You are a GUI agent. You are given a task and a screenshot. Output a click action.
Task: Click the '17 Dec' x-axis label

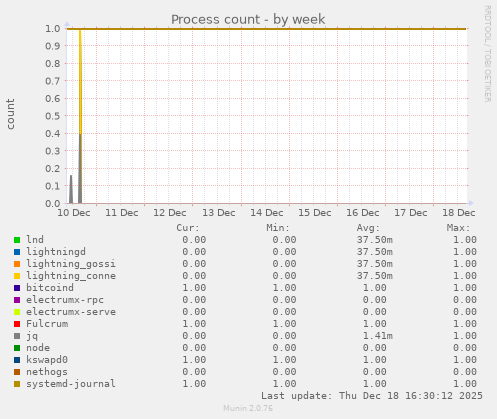(411, 213)
